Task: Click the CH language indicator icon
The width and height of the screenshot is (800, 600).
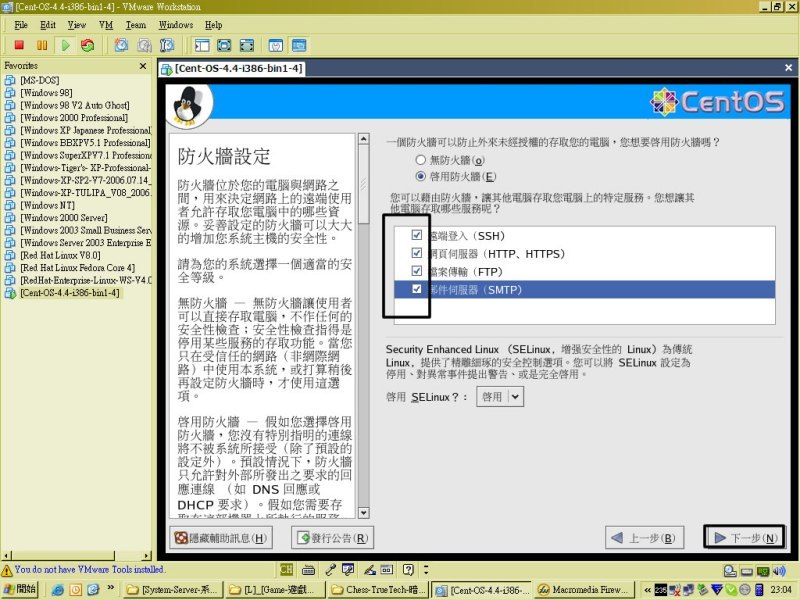Action: (x=286, y=569)
